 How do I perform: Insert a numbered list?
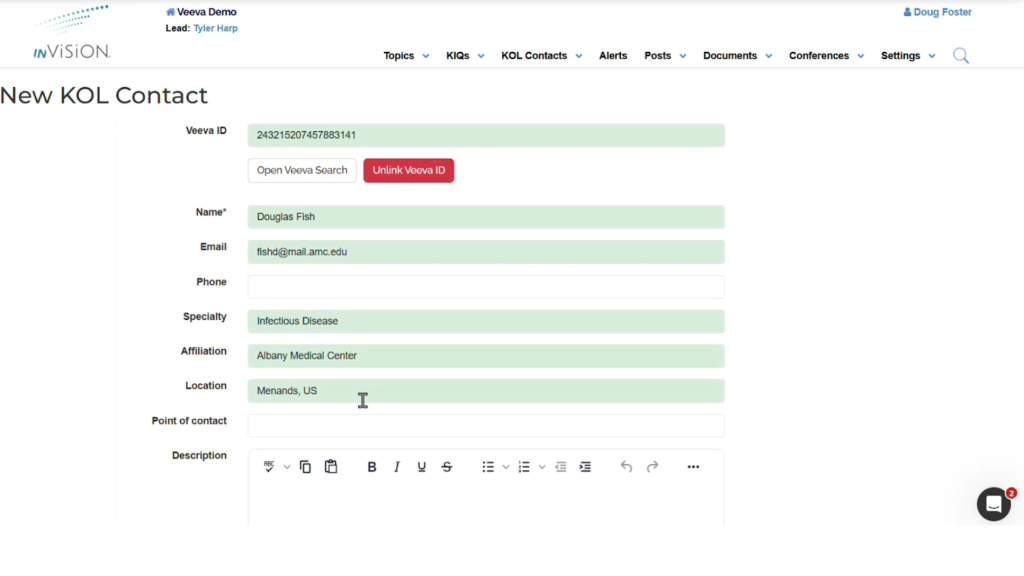[524, 467]
